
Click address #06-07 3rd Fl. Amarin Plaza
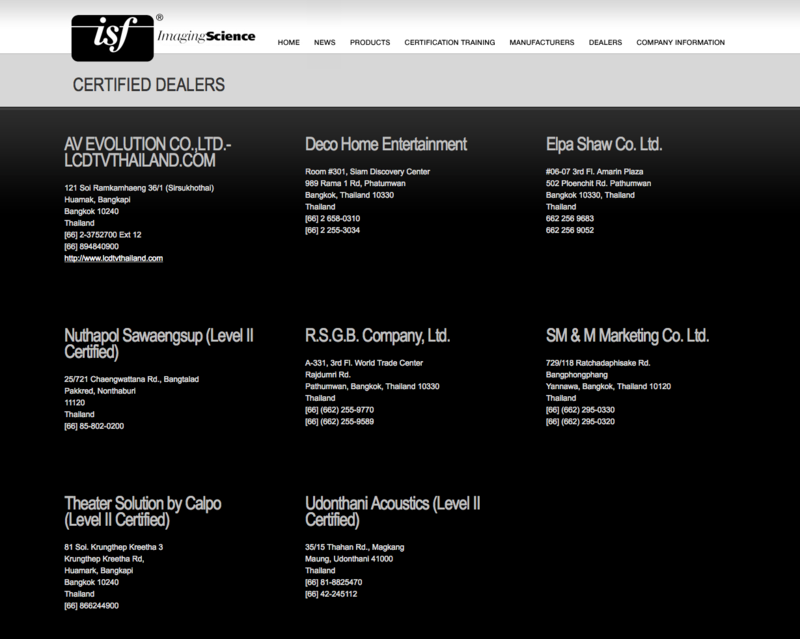pos(594,171)
